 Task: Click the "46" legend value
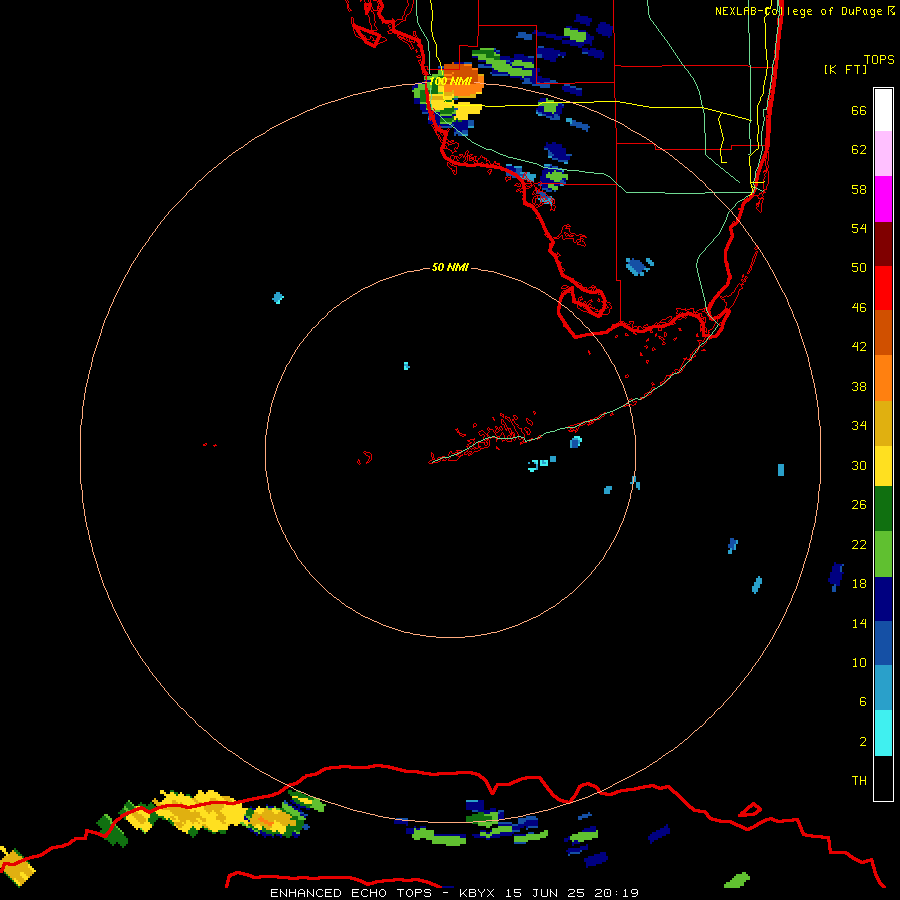coord(859,308)
